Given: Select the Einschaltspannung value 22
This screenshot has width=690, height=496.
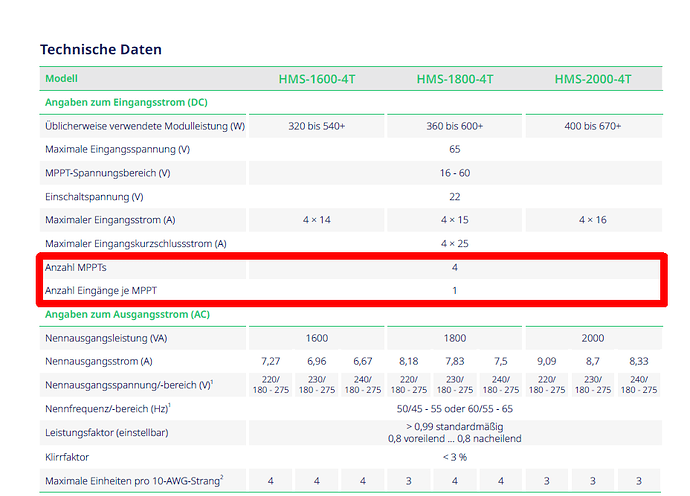Looking at the screenshot, I should point(455,197).
